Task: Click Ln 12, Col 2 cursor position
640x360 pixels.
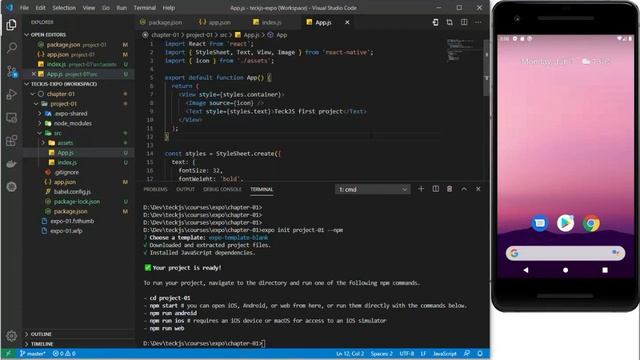Action: coord(350,353)
